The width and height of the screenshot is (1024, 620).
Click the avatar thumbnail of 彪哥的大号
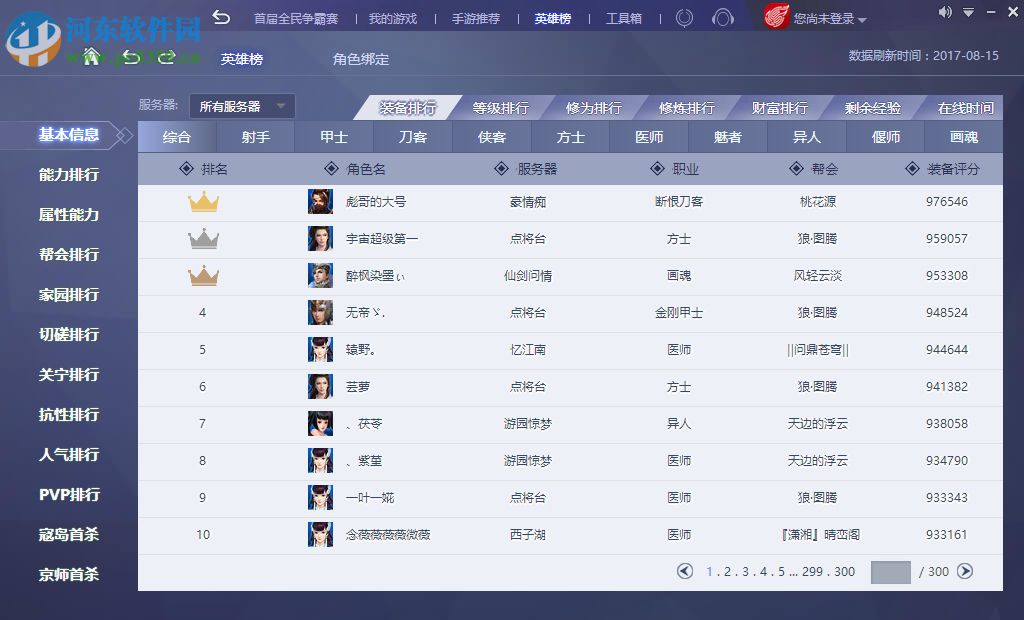319,201
